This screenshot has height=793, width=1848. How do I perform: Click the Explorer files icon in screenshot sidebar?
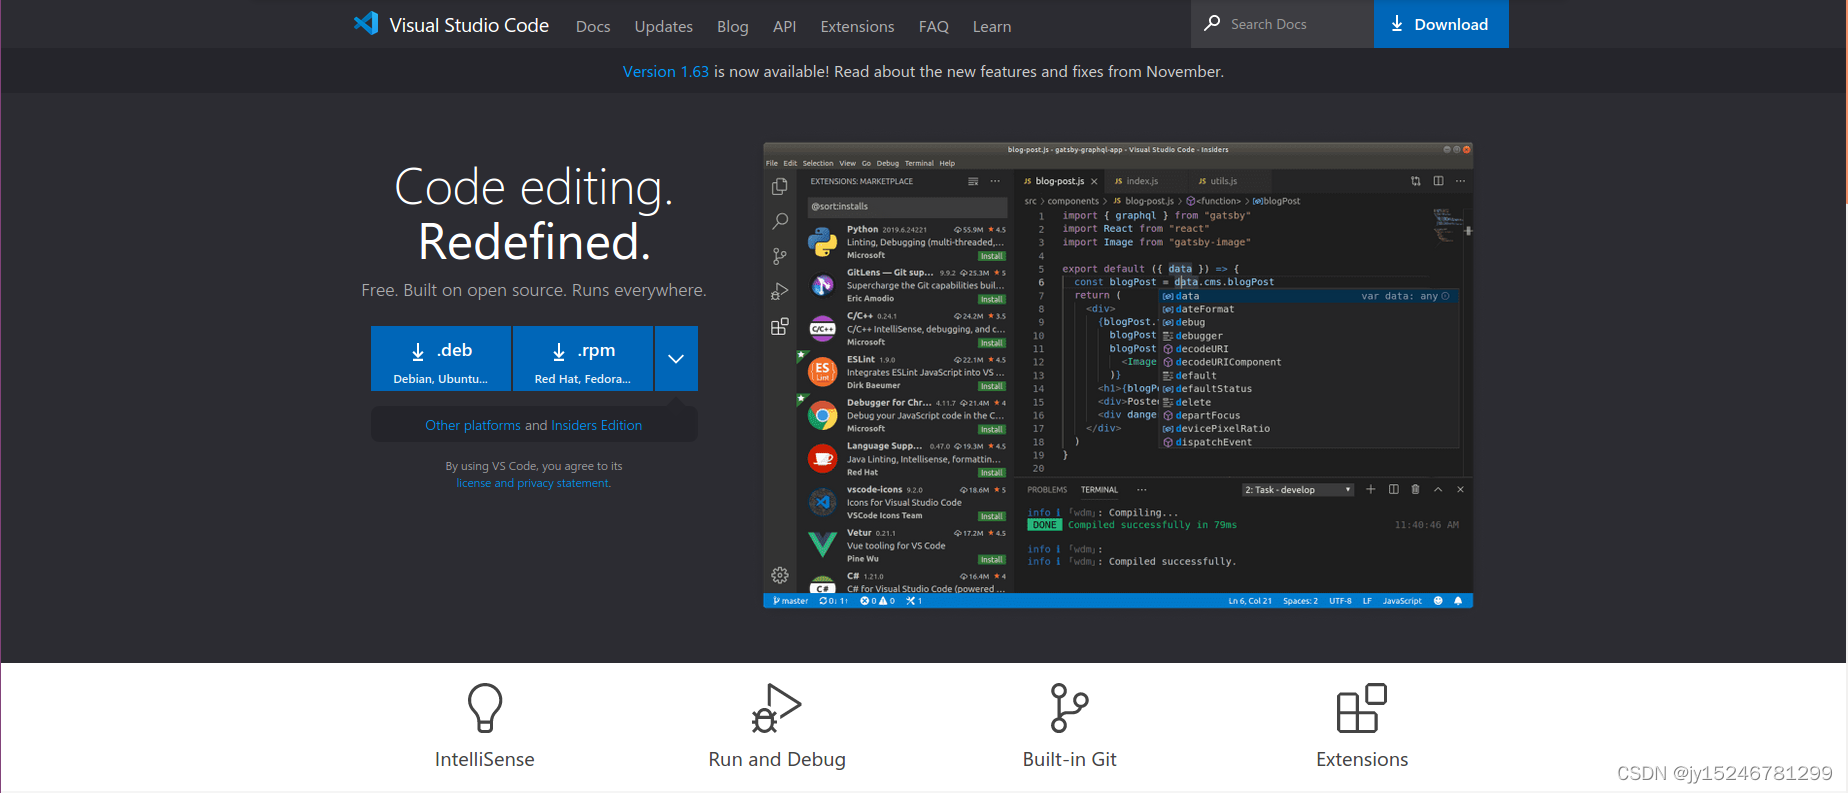tap(780, 187)
